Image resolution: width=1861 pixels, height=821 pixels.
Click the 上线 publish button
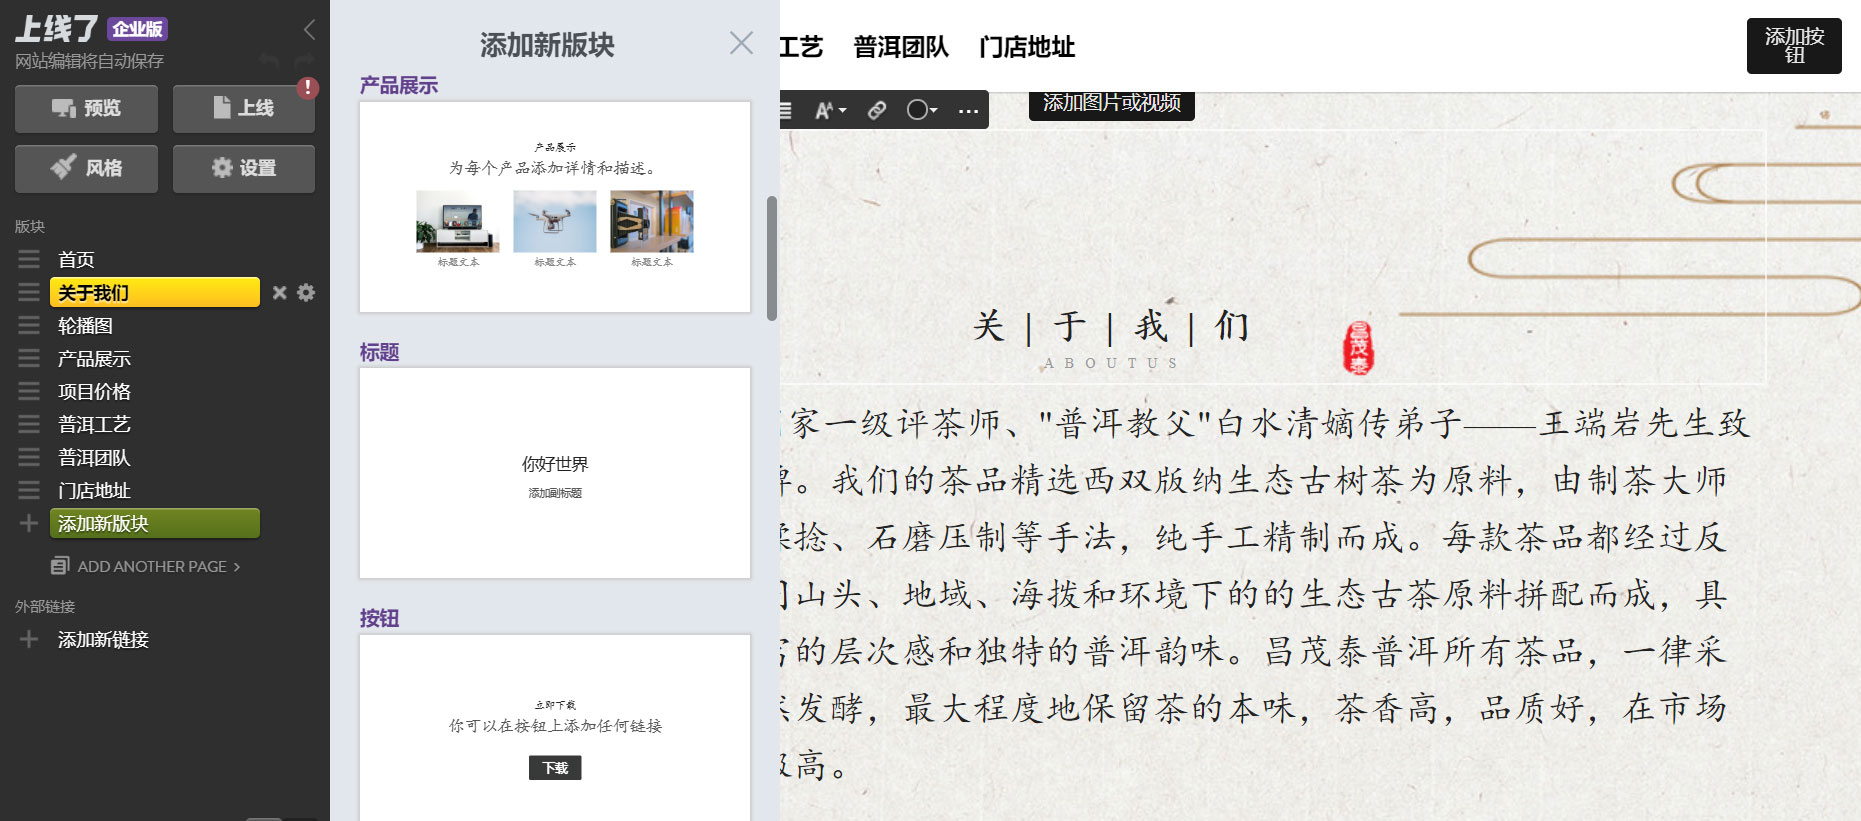244,108
